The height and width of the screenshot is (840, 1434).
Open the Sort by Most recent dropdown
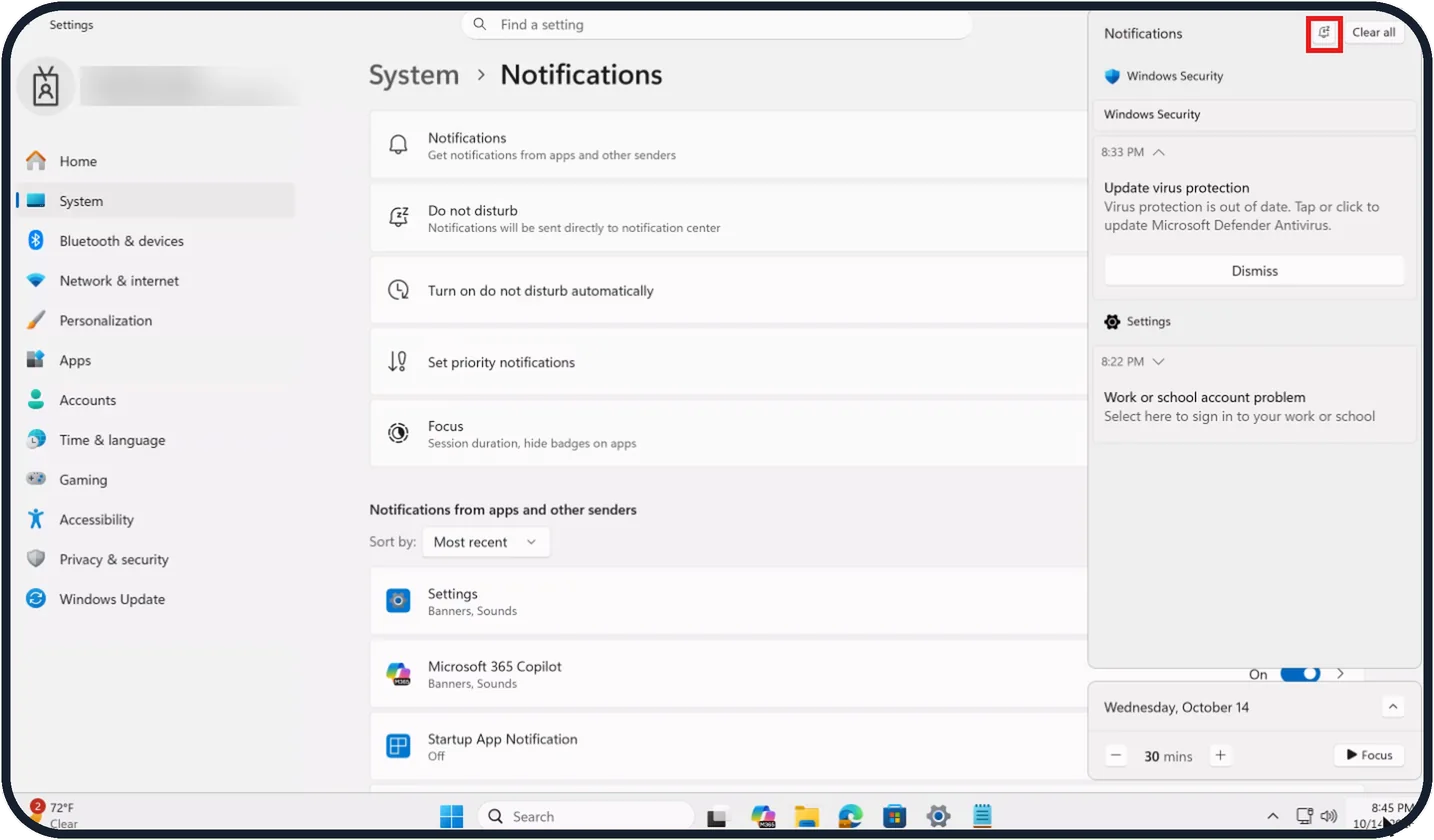tap(486, 542)
